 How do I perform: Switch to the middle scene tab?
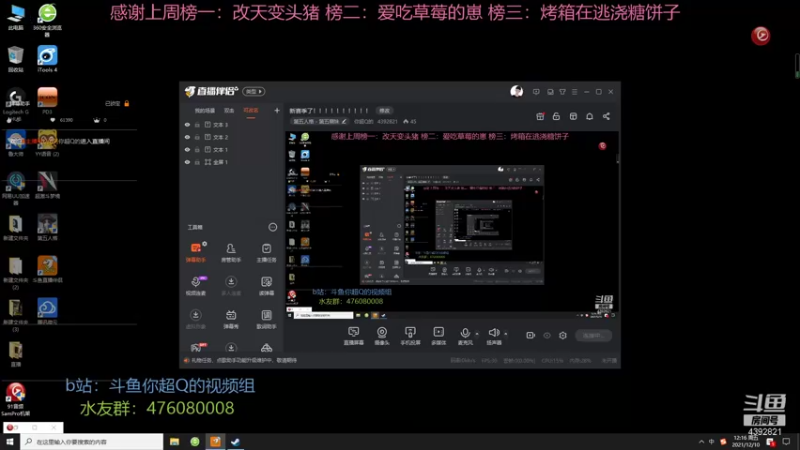pyautogui.click(x=229, y=110)
